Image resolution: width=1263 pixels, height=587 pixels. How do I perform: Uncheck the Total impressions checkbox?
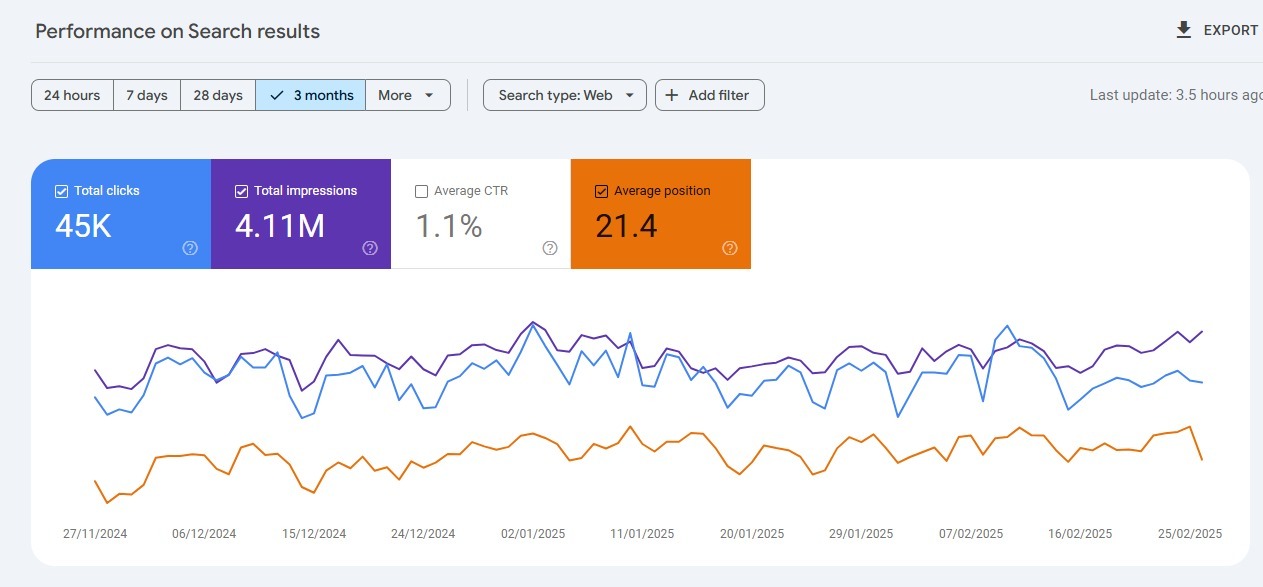click(x=241, y=191)
